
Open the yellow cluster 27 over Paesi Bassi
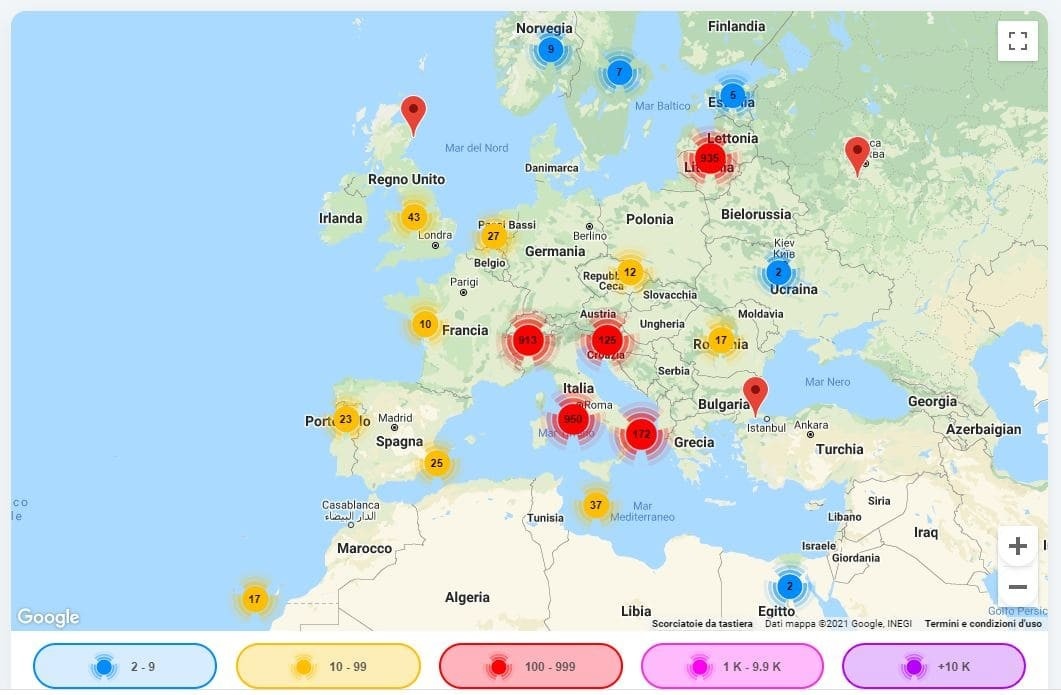493,236
